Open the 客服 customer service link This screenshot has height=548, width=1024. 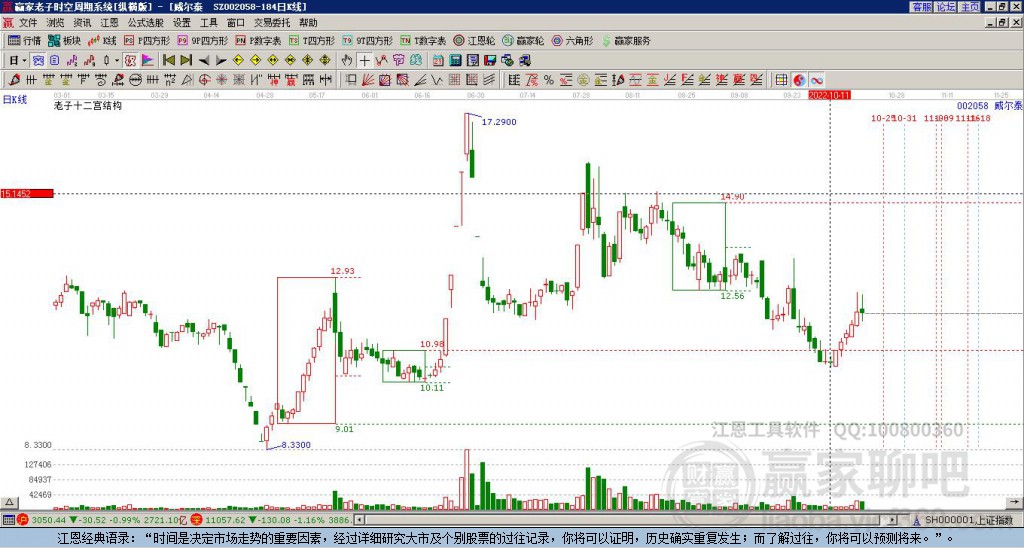(x=921, y=7)
